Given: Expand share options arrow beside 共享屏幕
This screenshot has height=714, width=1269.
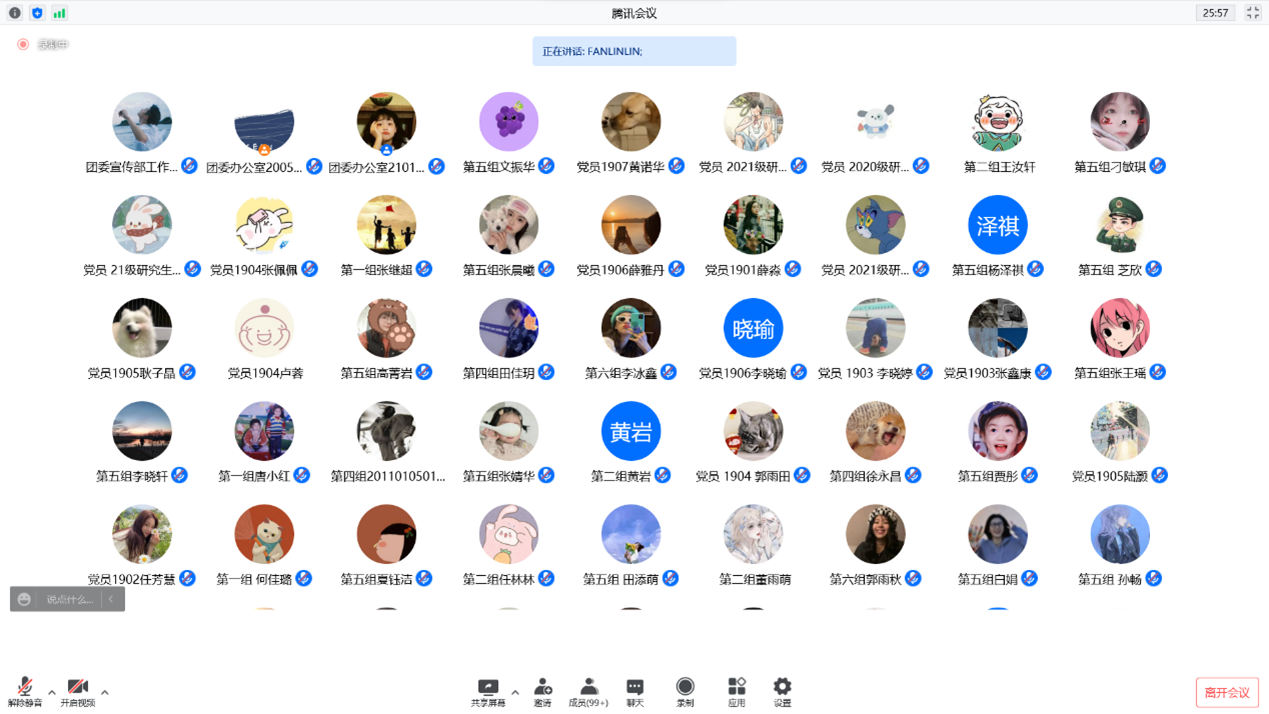Looking at the screenshot, I should pyautogui.click(x=515, y=692).
